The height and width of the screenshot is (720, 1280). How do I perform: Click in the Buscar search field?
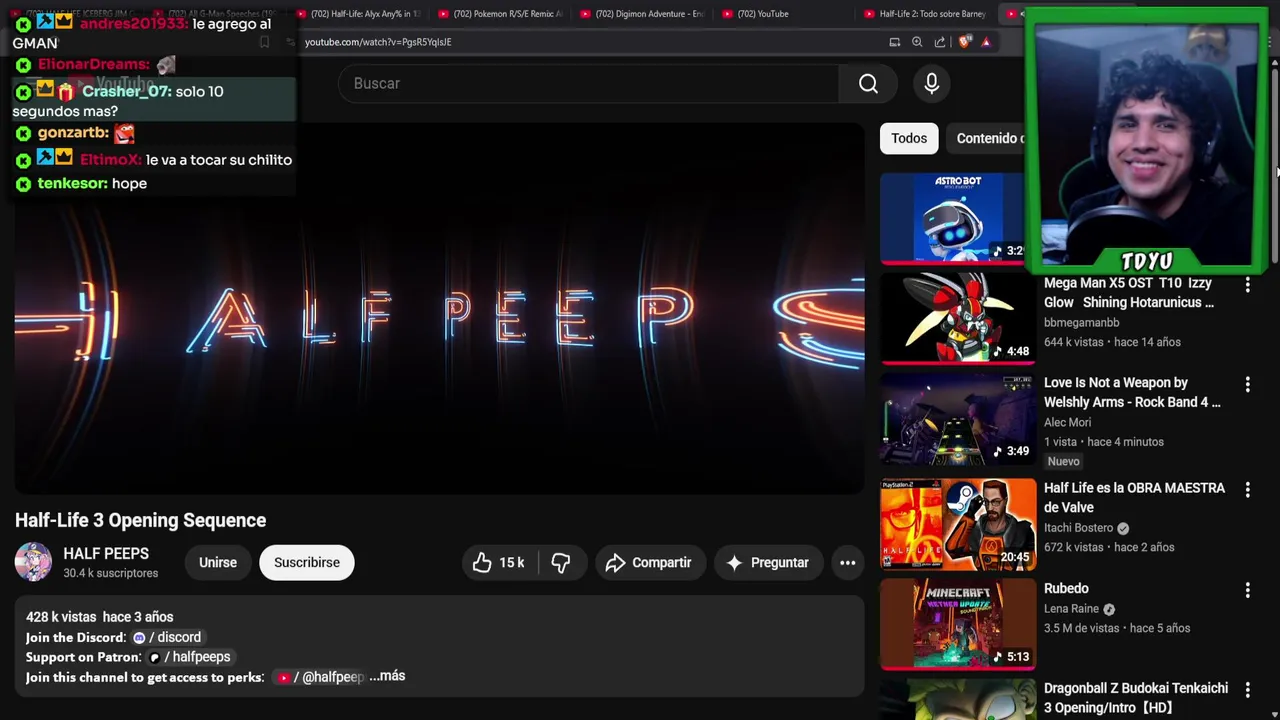click(x=589, y=84)
